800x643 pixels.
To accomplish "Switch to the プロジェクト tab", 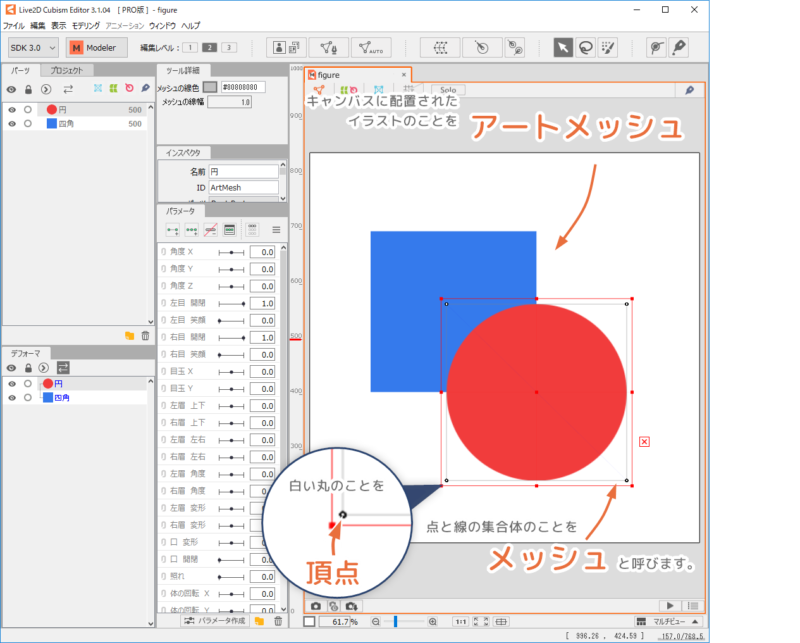I will [x=66, y=70].
